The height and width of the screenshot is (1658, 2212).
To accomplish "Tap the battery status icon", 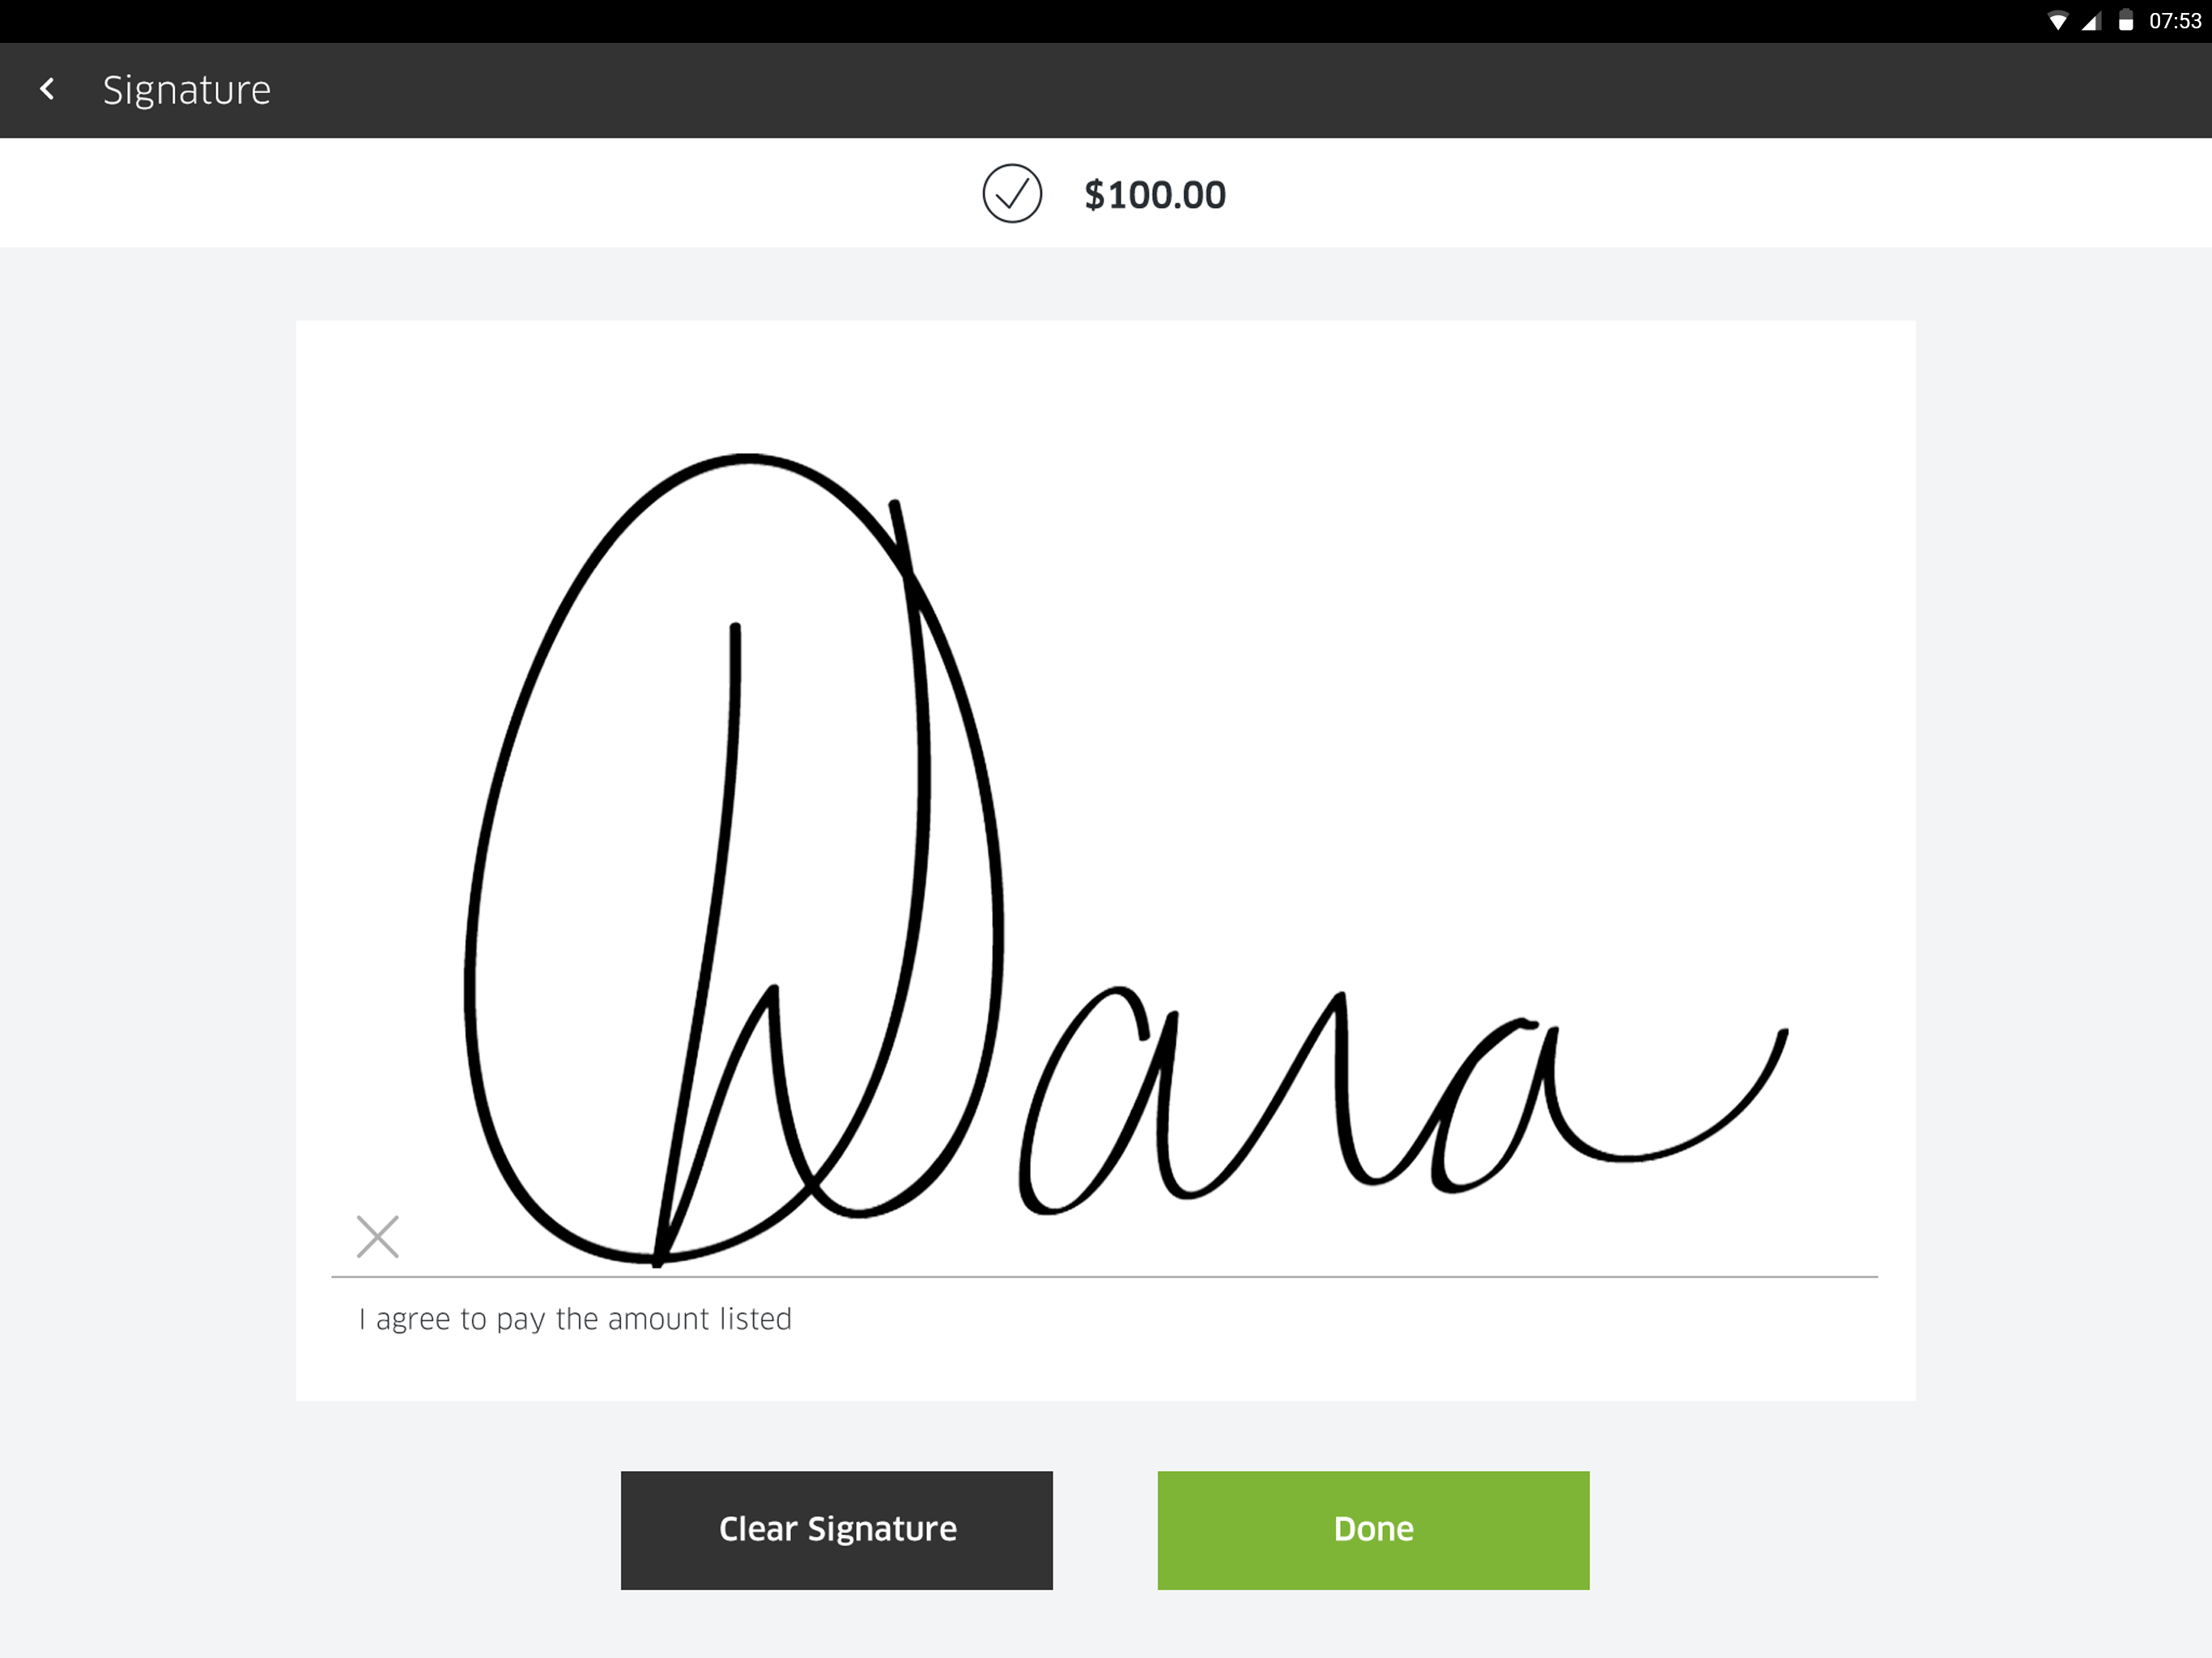I will [x=2126, y=21].
